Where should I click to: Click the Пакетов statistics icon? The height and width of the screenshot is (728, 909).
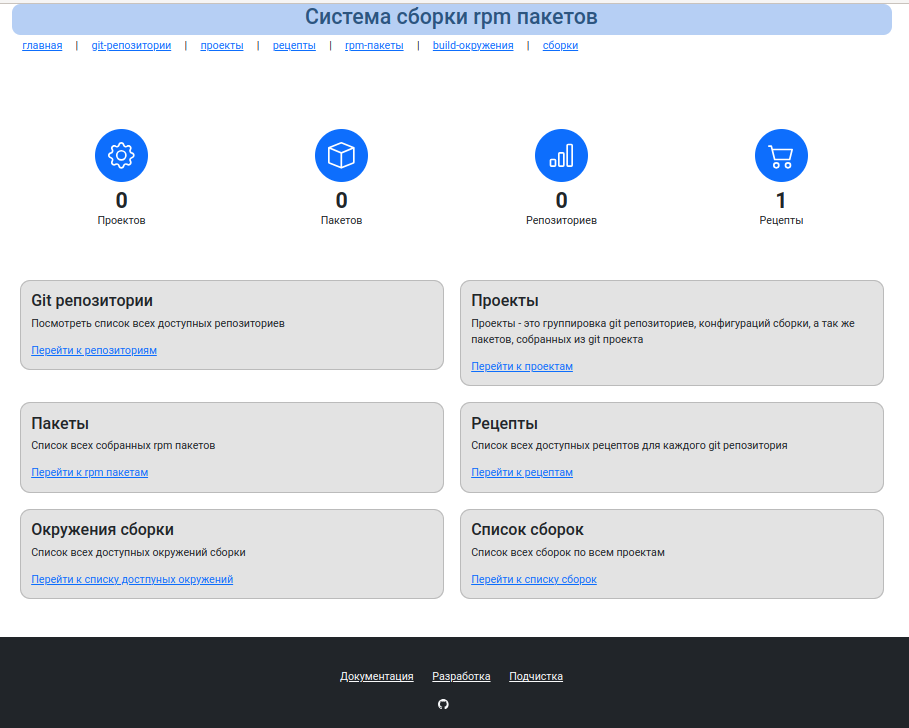[341, 155]
